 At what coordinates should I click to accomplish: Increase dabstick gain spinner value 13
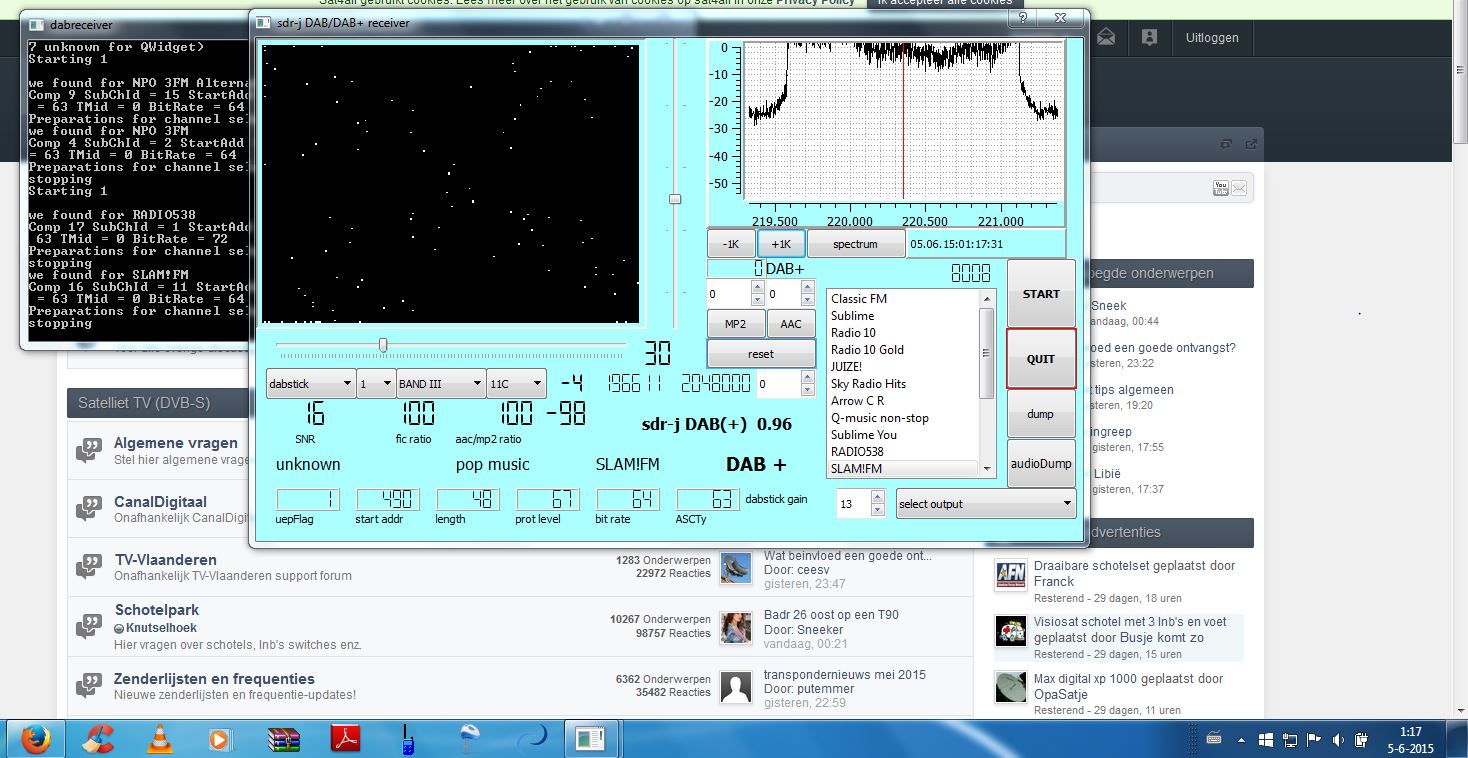(x=878, y=497)
